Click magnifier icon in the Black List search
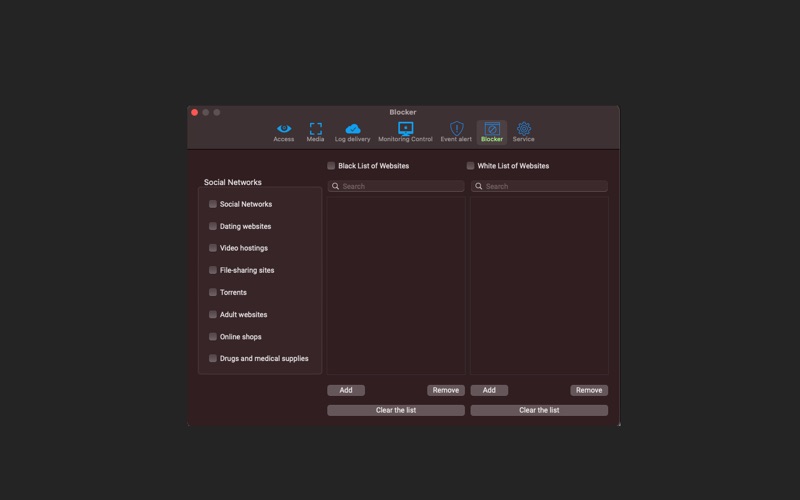This screenshot has height=500, width=800. (335, 186)
